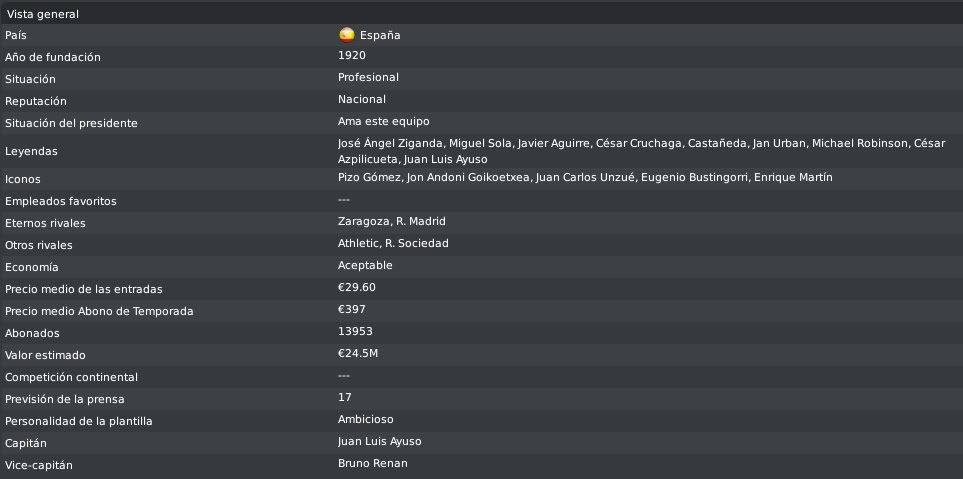Open captain Juan Luis Ayuso profile
The image size is (963, 479).
[380, 442]
